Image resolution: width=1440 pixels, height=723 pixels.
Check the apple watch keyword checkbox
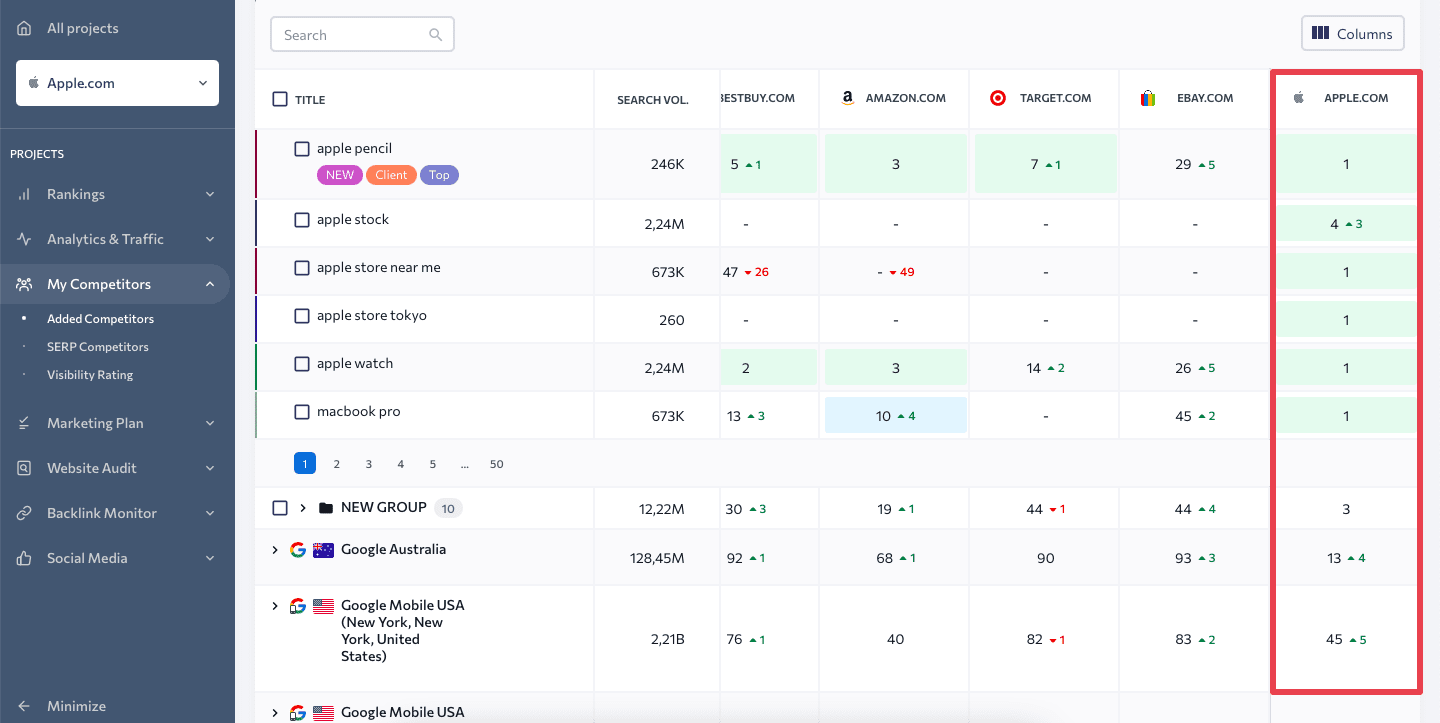pyautogui.click(x=302, y=364)
